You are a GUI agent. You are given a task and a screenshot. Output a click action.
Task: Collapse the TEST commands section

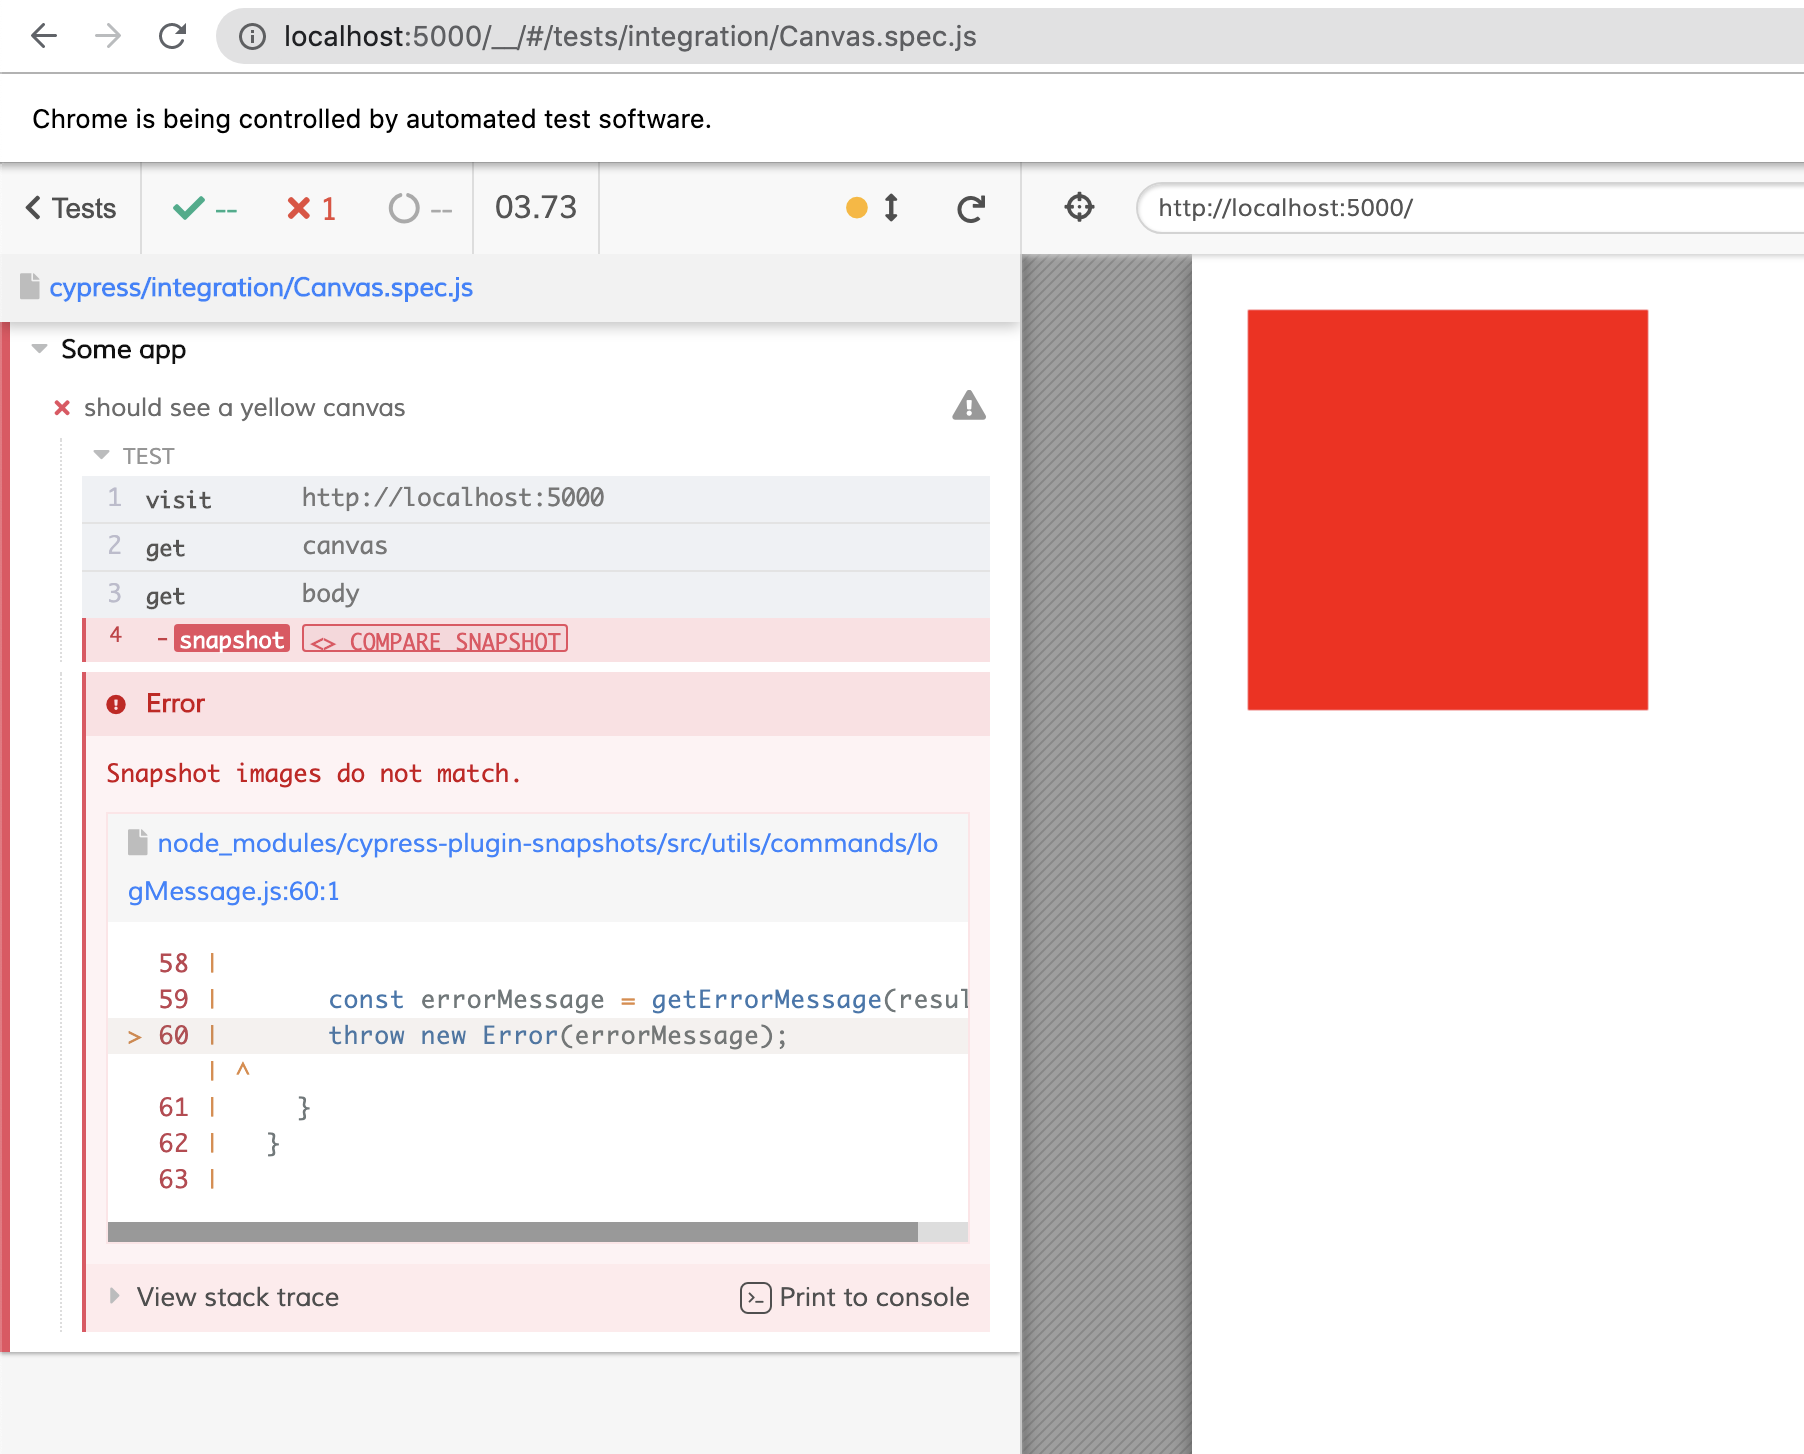(101, 455)
